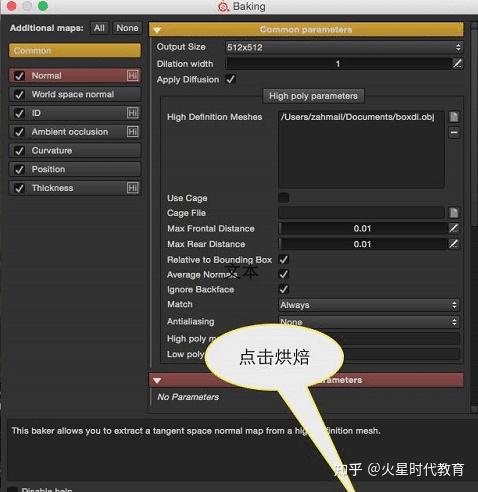The width and height of the screenshot is (478, 492).
Task: Open the Output Size 512x512 dropdown
Action: point(344,47)
